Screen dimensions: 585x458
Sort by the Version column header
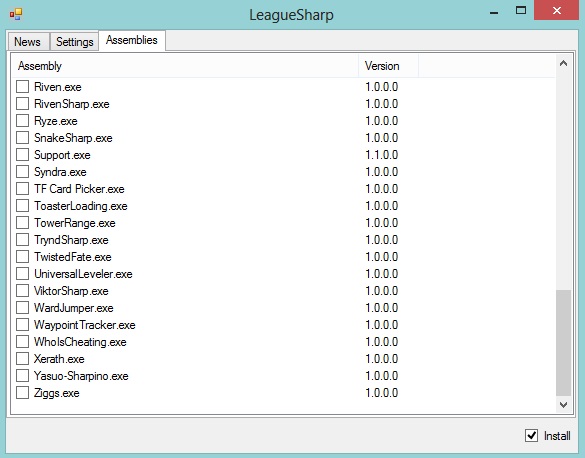pos(388,66)
